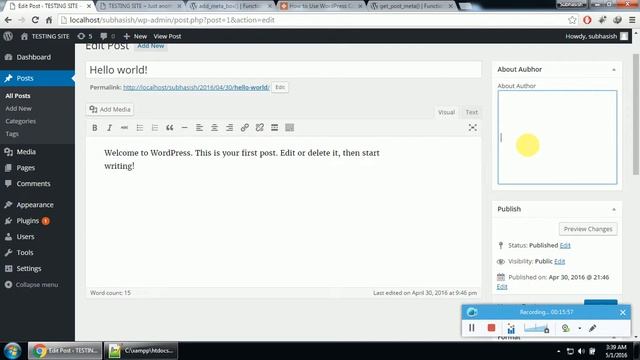The image size is (640, 360).
Task: Insert a numbered list
Action: [155, 128]
